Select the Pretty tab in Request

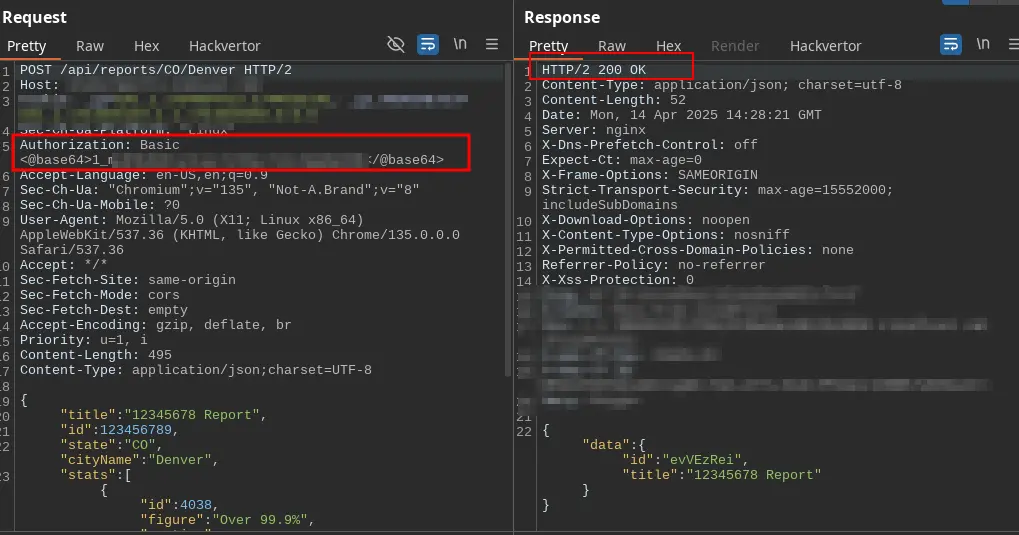(27, 46)
